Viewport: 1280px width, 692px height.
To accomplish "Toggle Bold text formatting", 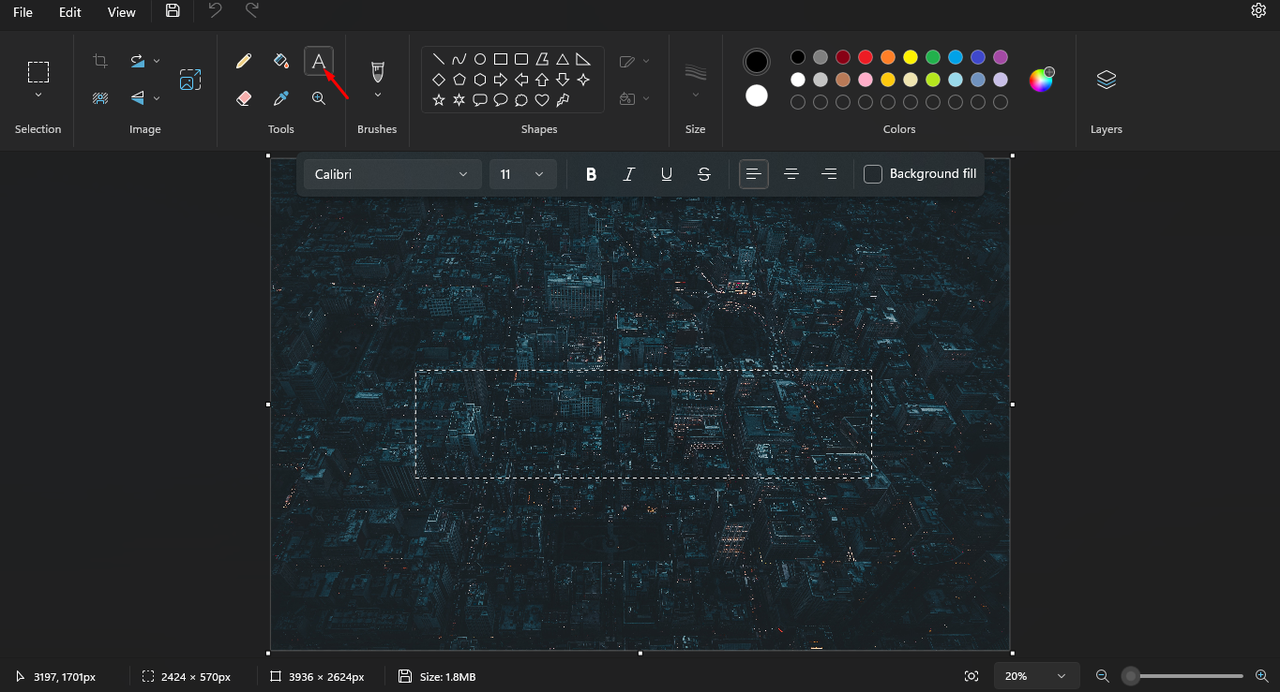I will 591,174.
